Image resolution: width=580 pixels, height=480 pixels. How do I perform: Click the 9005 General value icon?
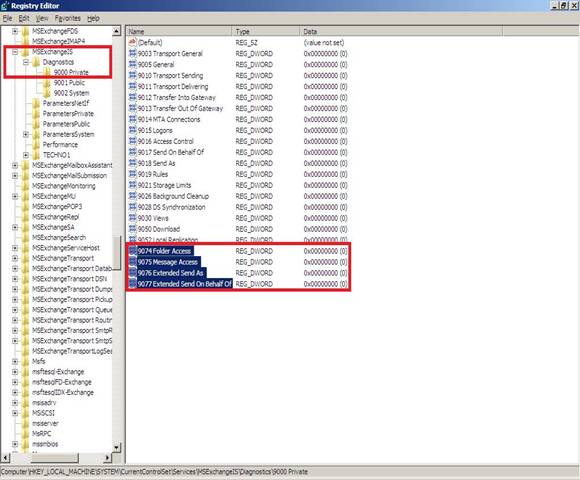pyautogui.click(x=132, y=64)
